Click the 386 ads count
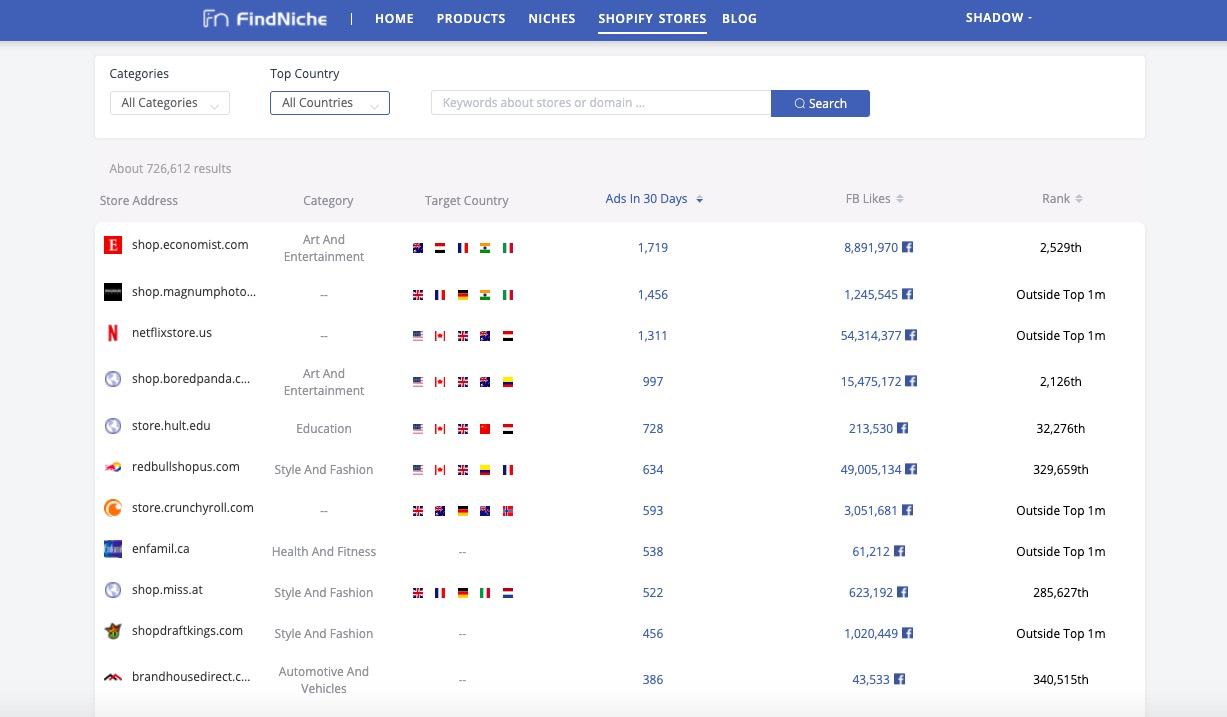This screenshot has width=1227, height=717. pyautogui.click(x=653, y=680)
